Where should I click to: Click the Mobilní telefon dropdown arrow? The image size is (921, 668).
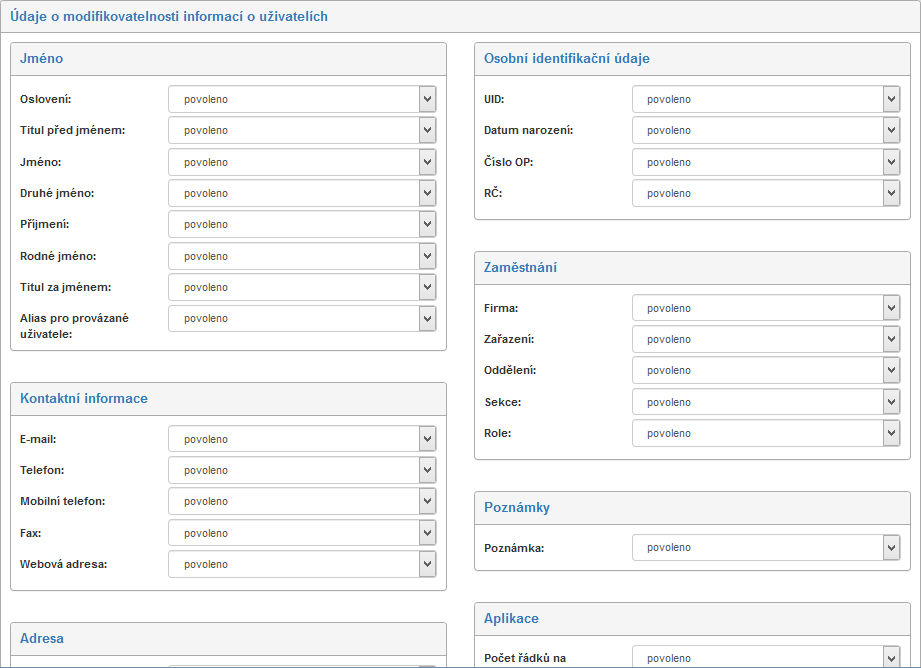click(x=427, y=501)
